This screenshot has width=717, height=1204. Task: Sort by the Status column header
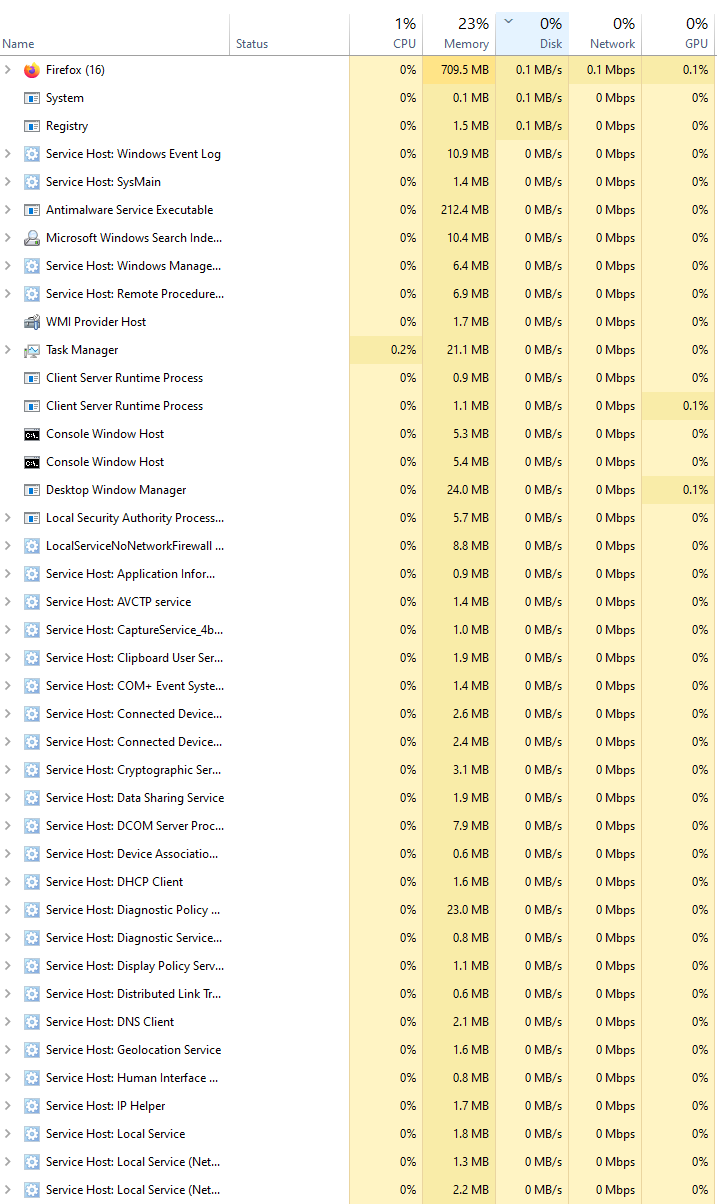[x=290, y=34]
